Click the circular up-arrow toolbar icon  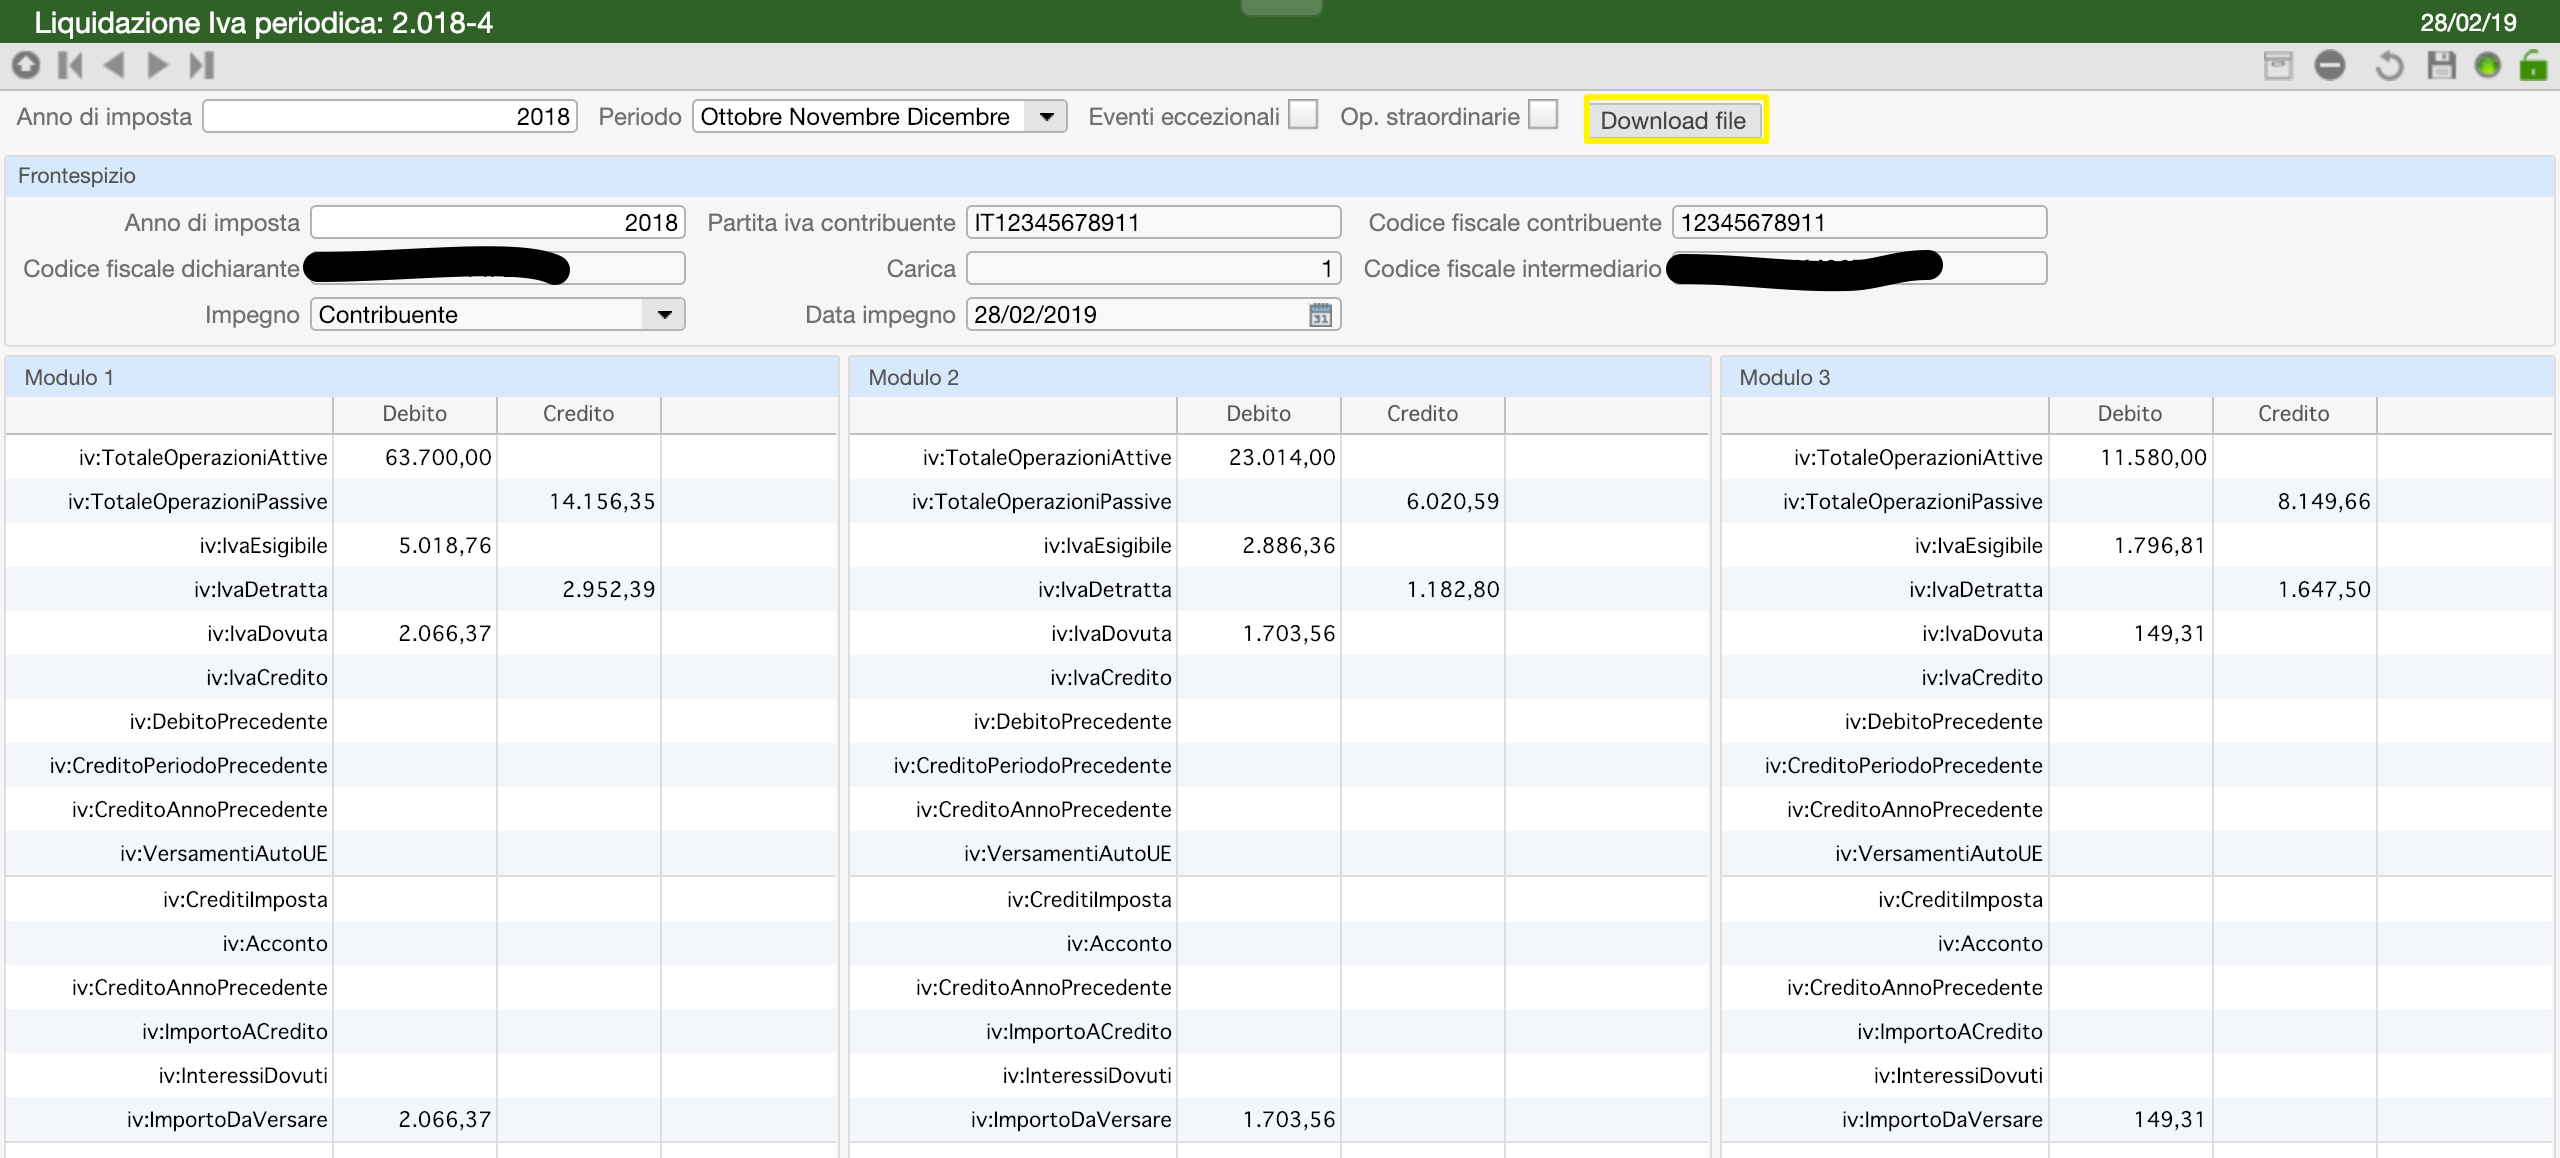[26, 65]
